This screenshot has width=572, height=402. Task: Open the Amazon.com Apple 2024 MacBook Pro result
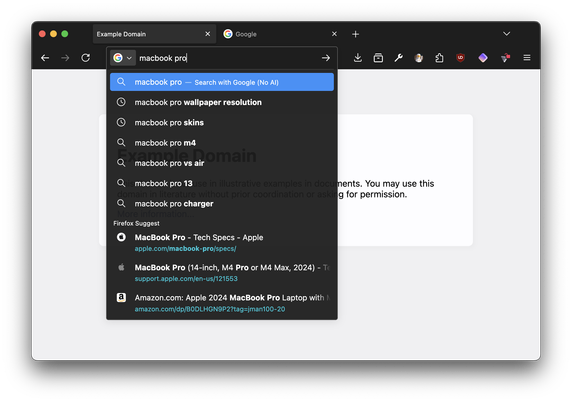coord(222,303)
